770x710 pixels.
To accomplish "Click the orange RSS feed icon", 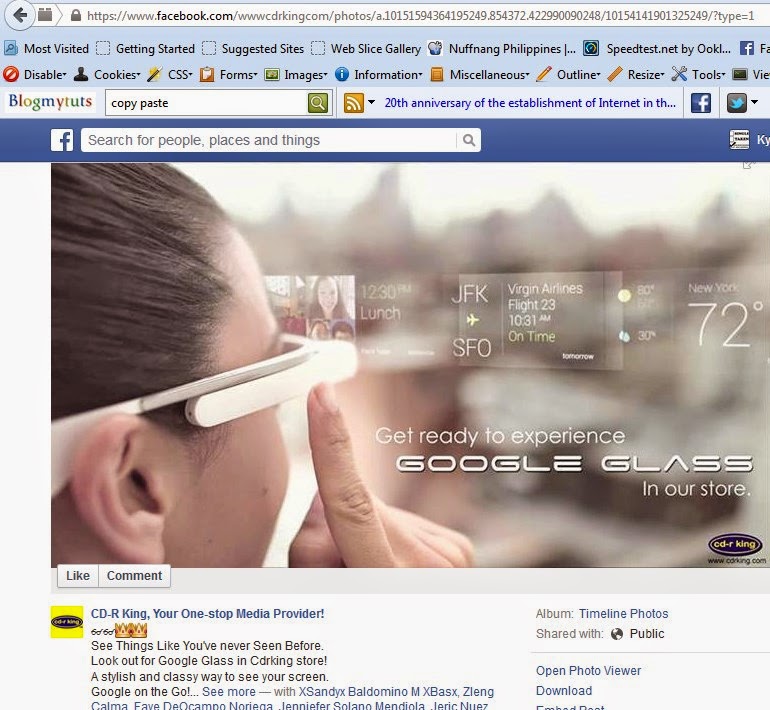I will pyautogui.click(x=354, y=103).
